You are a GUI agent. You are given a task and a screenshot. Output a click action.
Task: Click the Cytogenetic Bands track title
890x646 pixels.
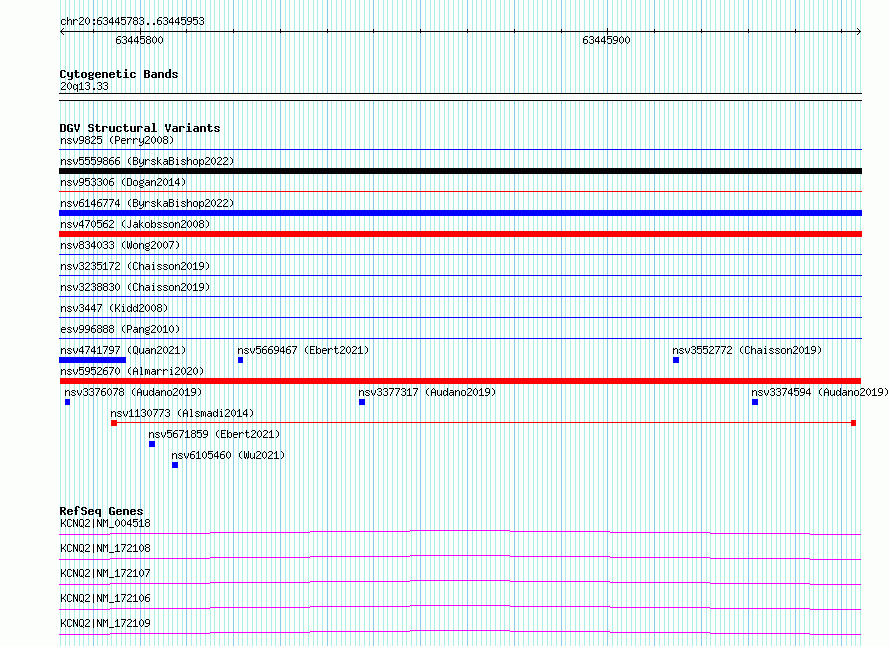[119, 74]
